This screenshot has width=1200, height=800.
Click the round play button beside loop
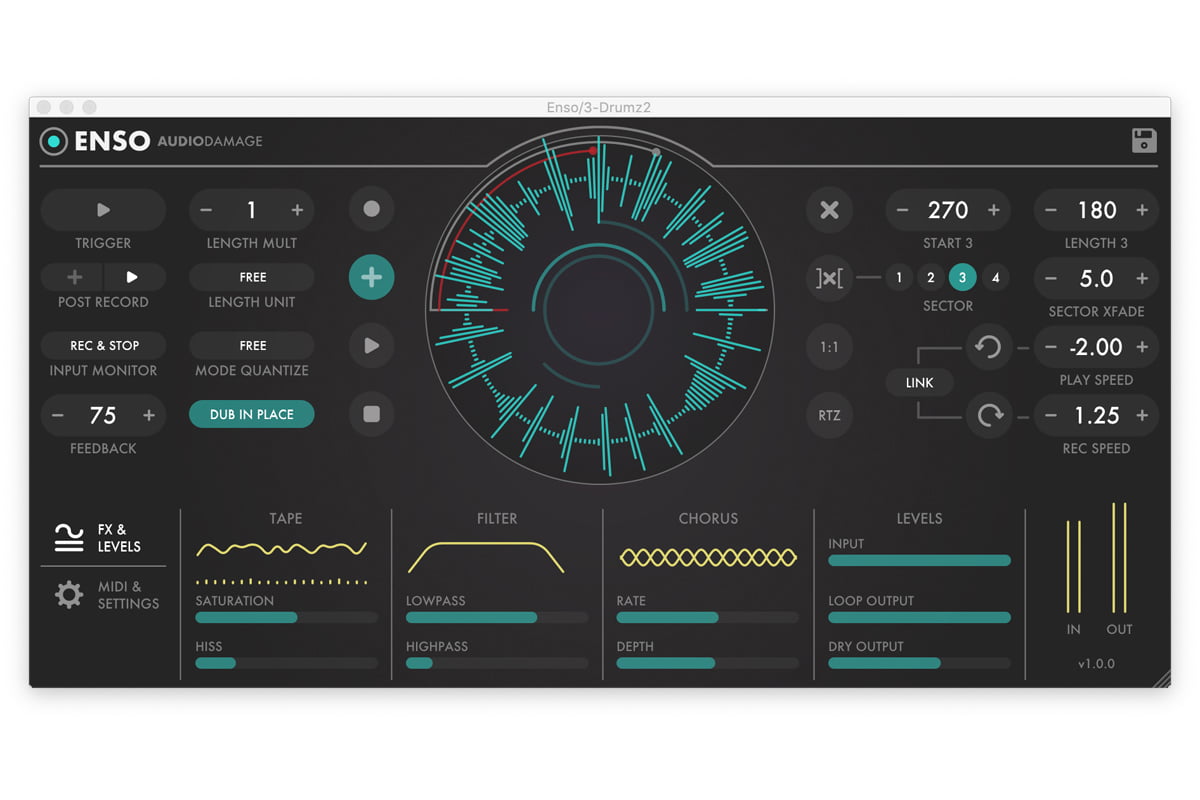372,345
